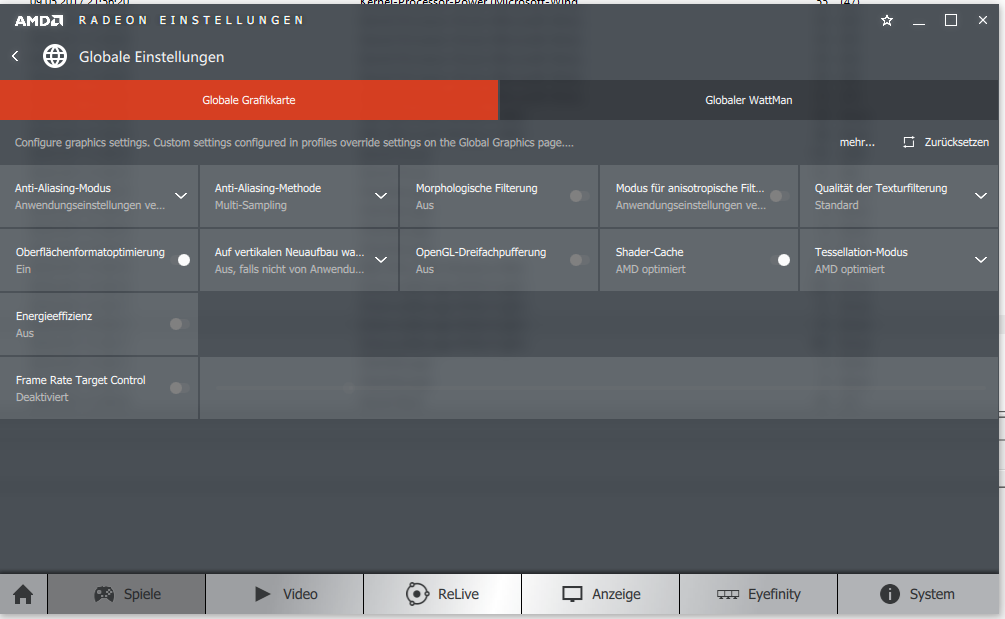Go back using the arrow icon
This screenshot has height=619, width=1005.
(15, 56)
